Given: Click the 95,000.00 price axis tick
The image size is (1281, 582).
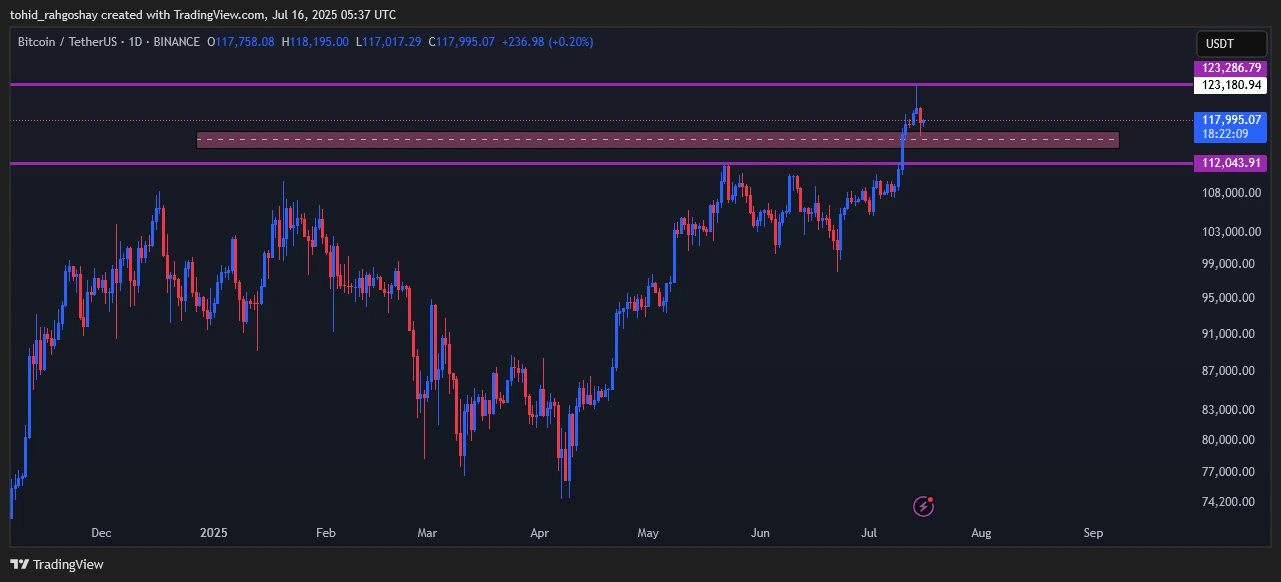Looking at the screenshot, I should (x=1229, y=298).
